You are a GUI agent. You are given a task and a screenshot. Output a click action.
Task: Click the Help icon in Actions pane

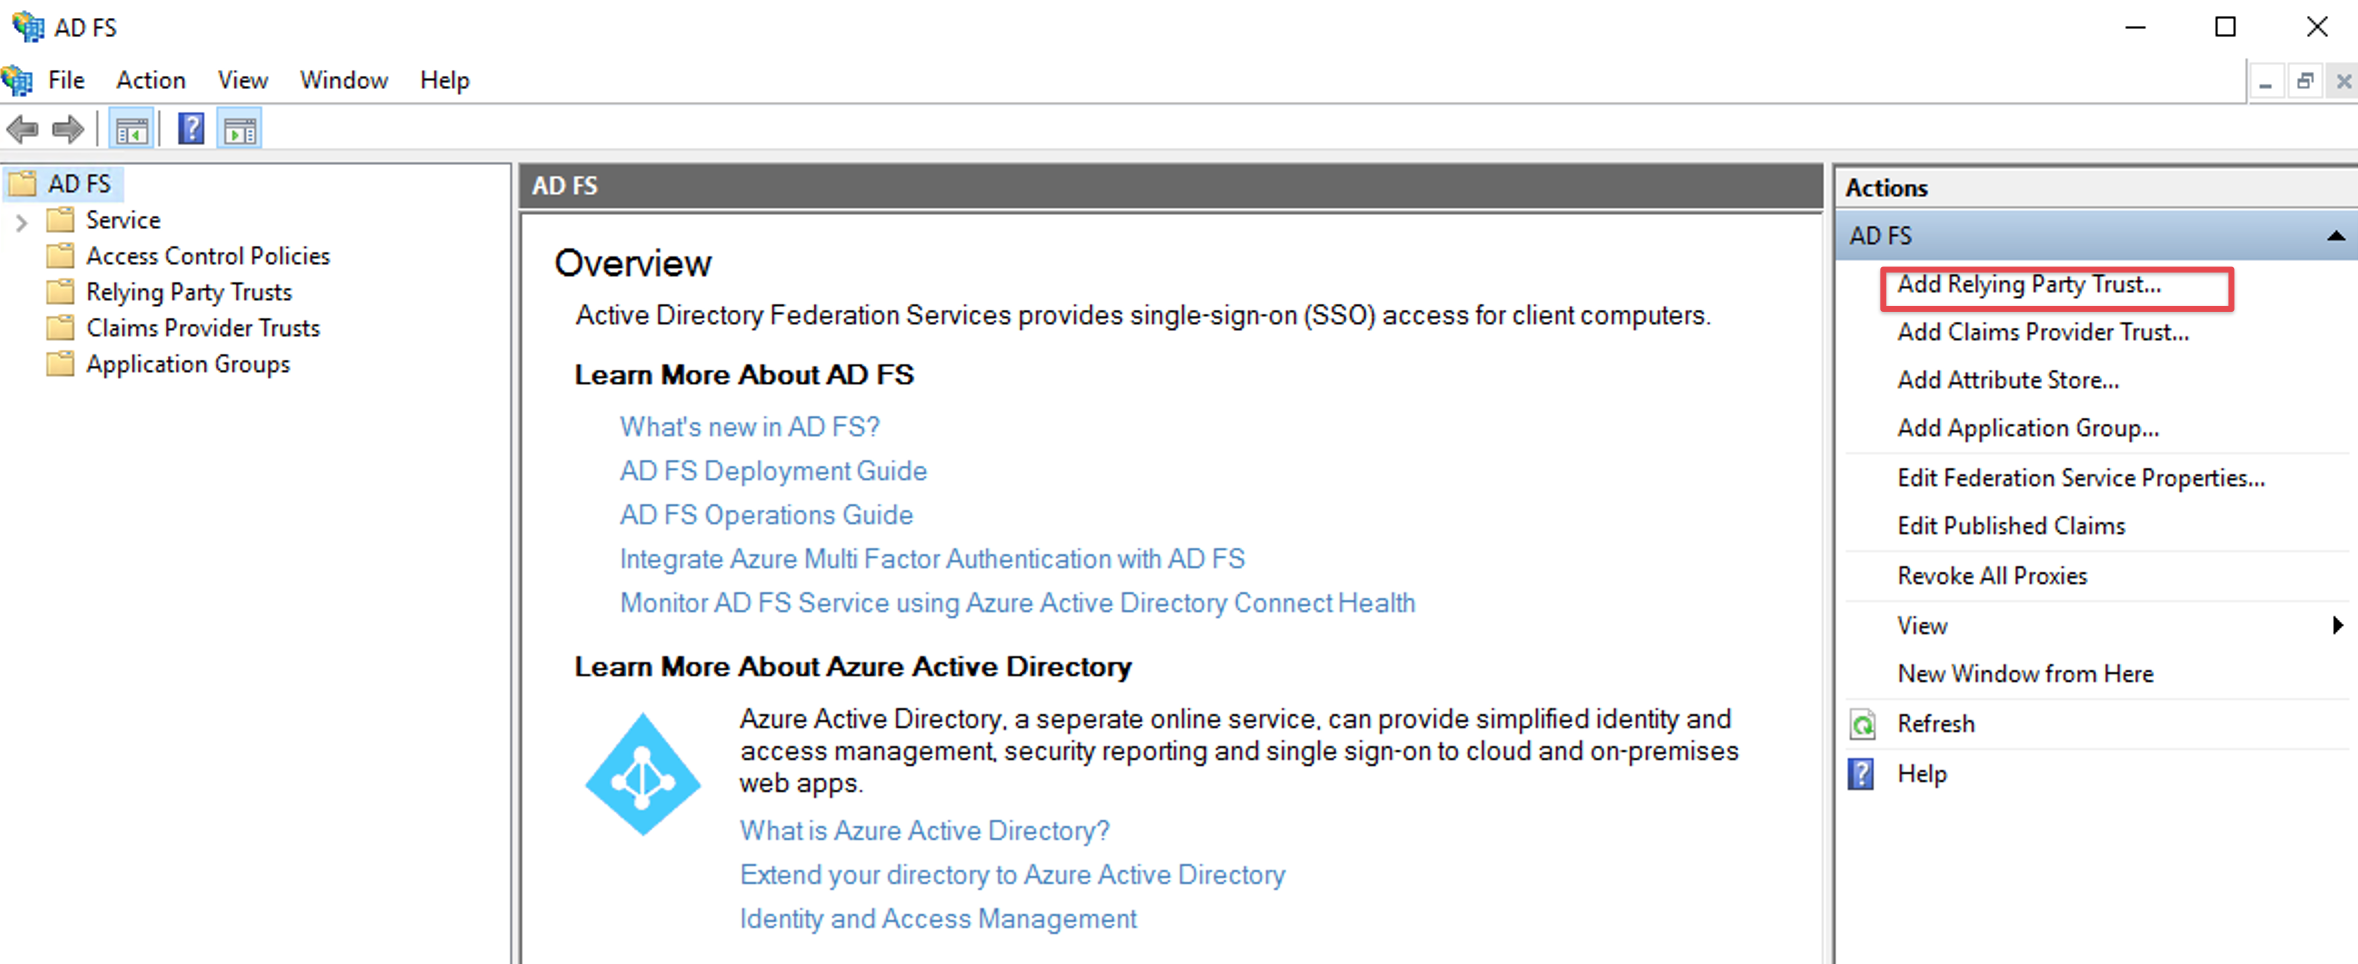[1861, 774]
